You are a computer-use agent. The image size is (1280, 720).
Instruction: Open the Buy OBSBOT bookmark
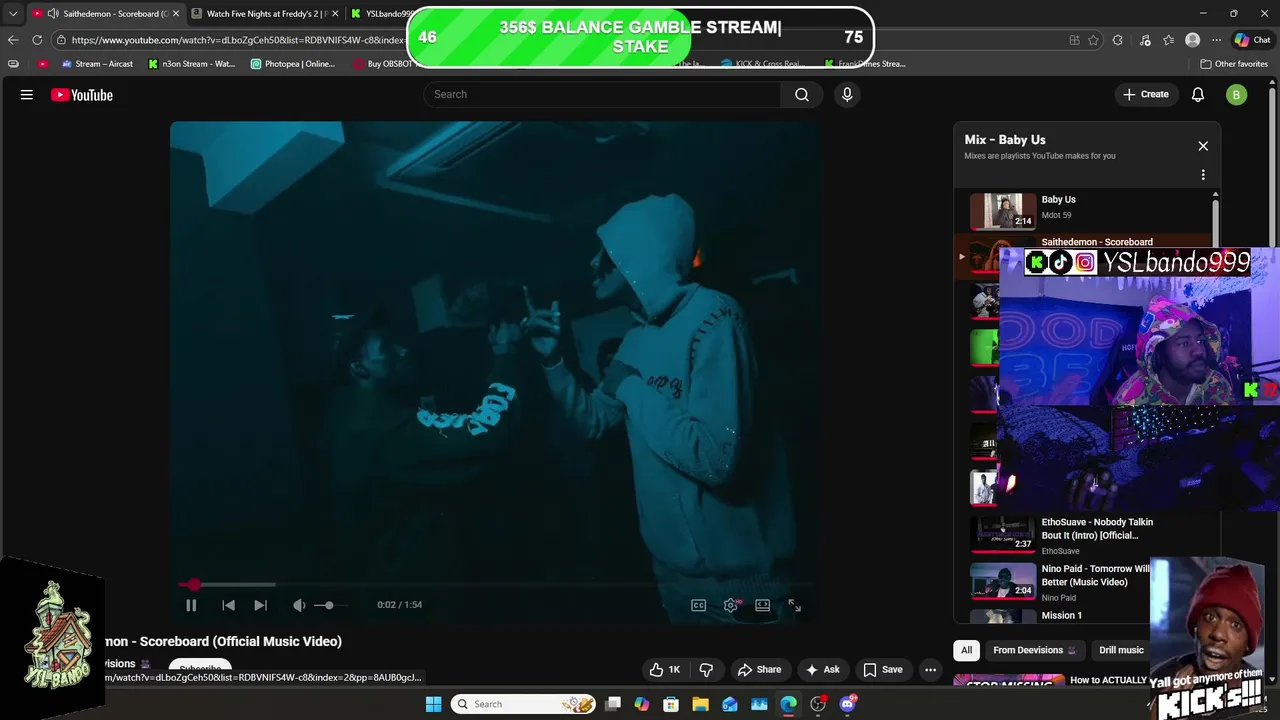[383, 64]
